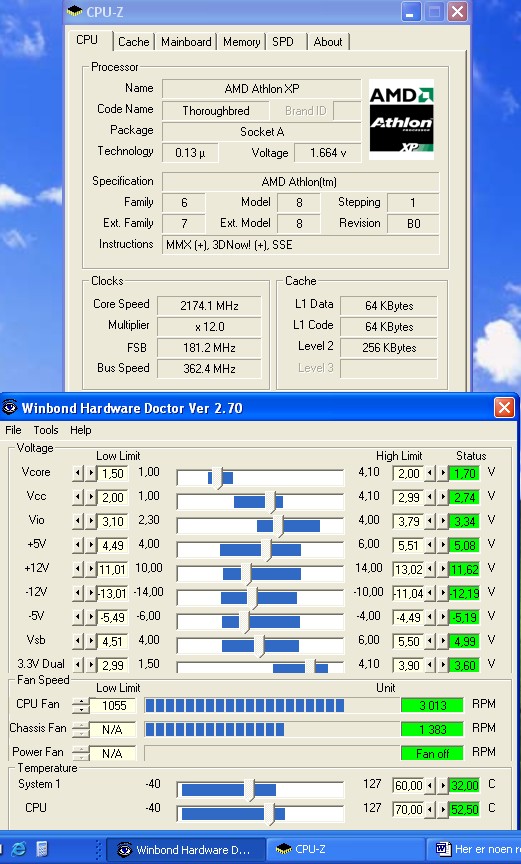Viewport: 521px width, 864px height.
Task: Decrease the Vcc low limit with left arrow
Action: (78, 498)
